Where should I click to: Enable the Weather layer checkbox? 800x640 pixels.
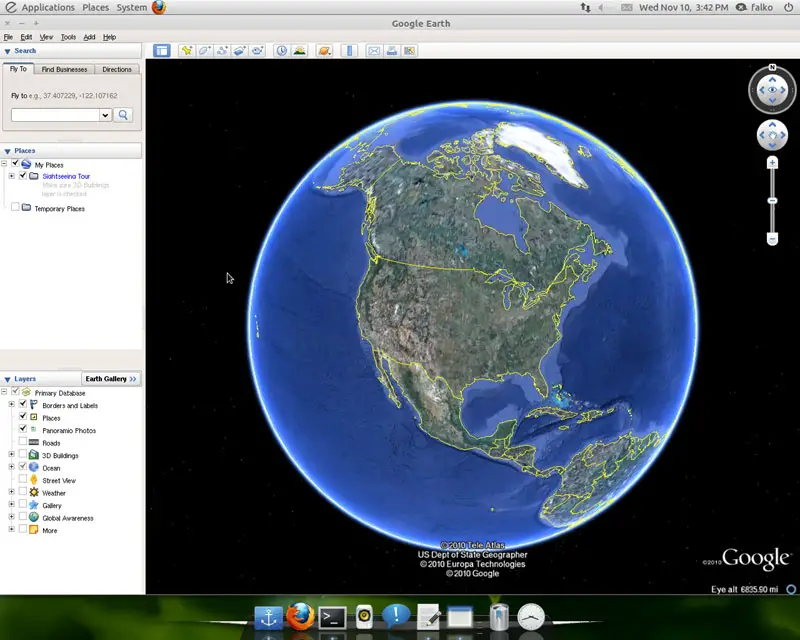pos(23,491)
